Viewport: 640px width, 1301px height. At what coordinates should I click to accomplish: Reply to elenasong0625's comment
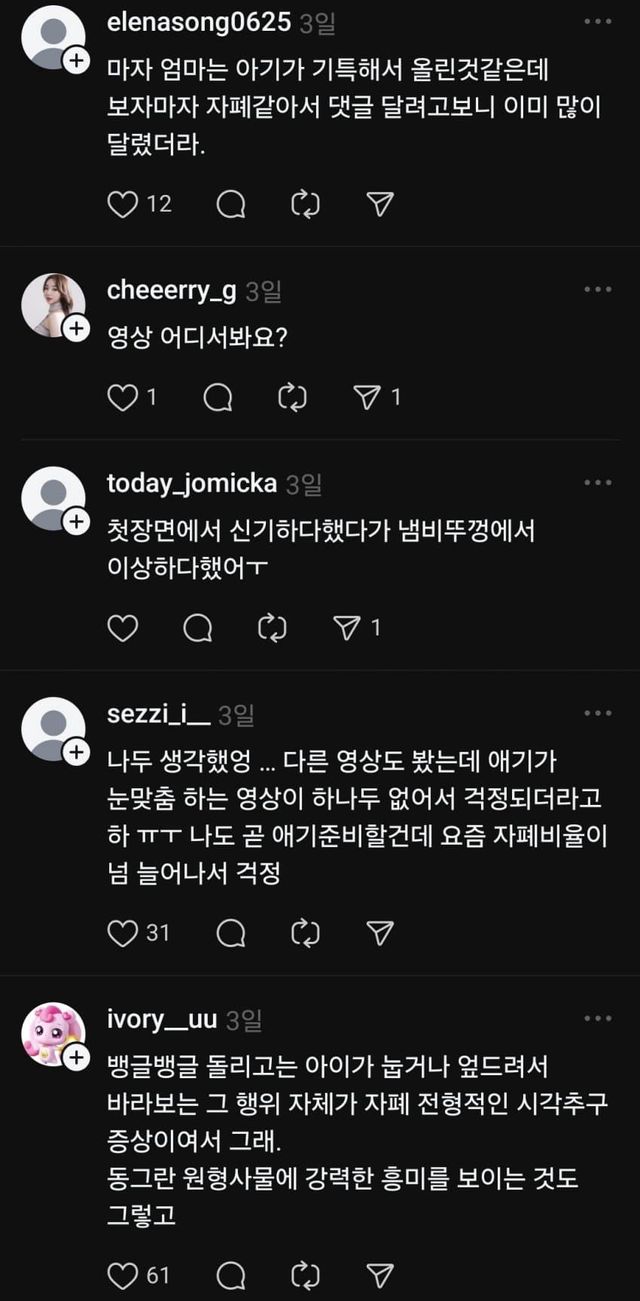click(x=231, y=204)
